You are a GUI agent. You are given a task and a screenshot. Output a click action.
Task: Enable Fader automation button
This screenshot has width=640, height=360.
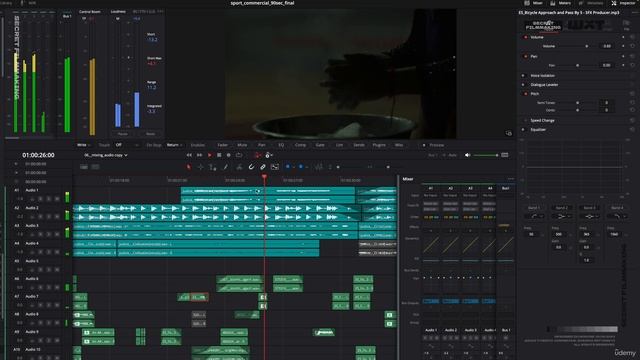[x=222, y=145]
